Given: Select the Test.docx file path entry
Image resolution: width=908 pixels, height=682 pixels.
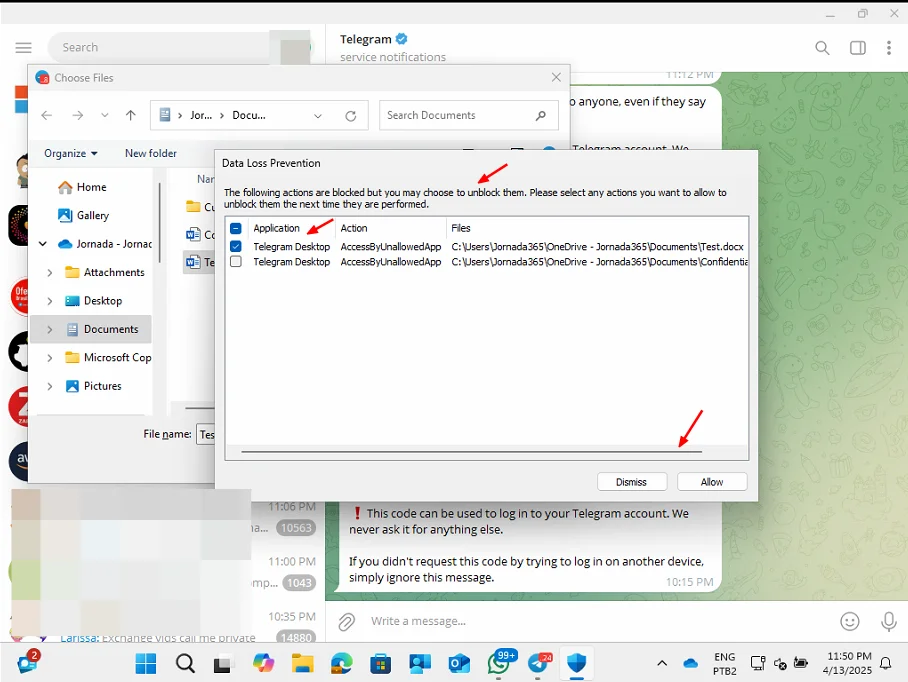Looking at the screenshot, I should (597, 247).
